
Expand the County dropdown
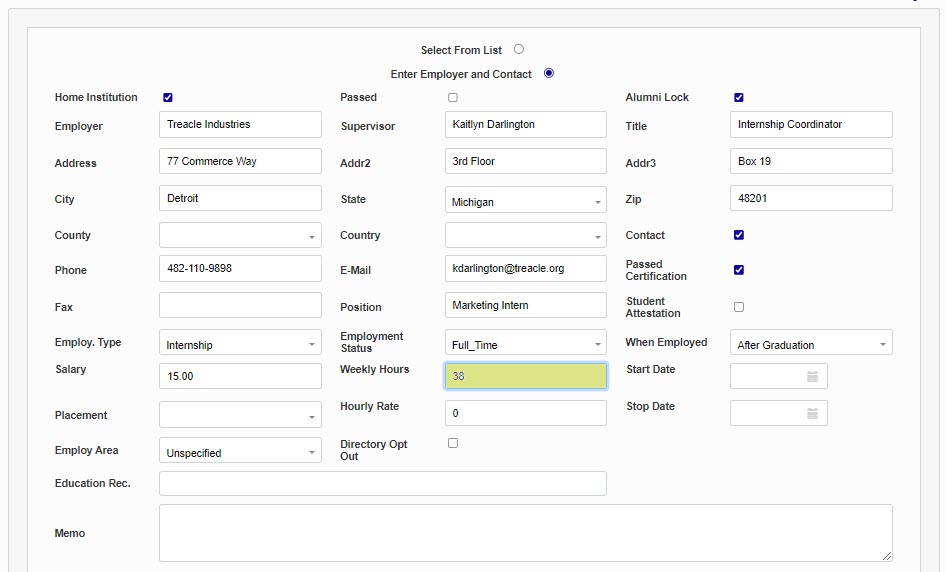[x=240, y=236]
